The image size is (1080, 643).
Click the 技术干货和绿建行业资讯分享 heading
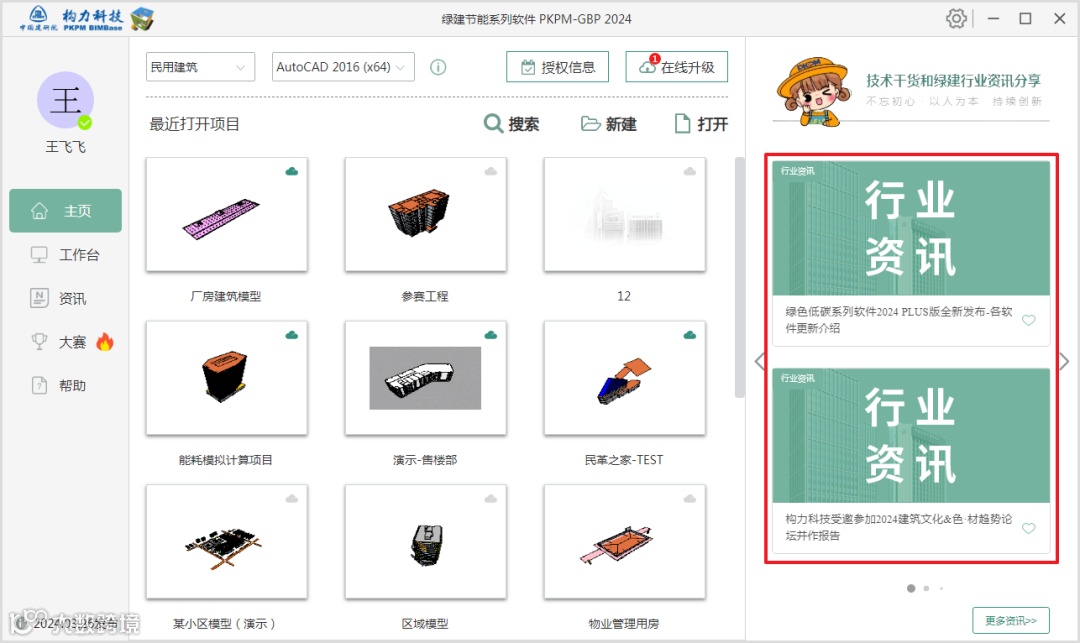click(x=953, y=81)
